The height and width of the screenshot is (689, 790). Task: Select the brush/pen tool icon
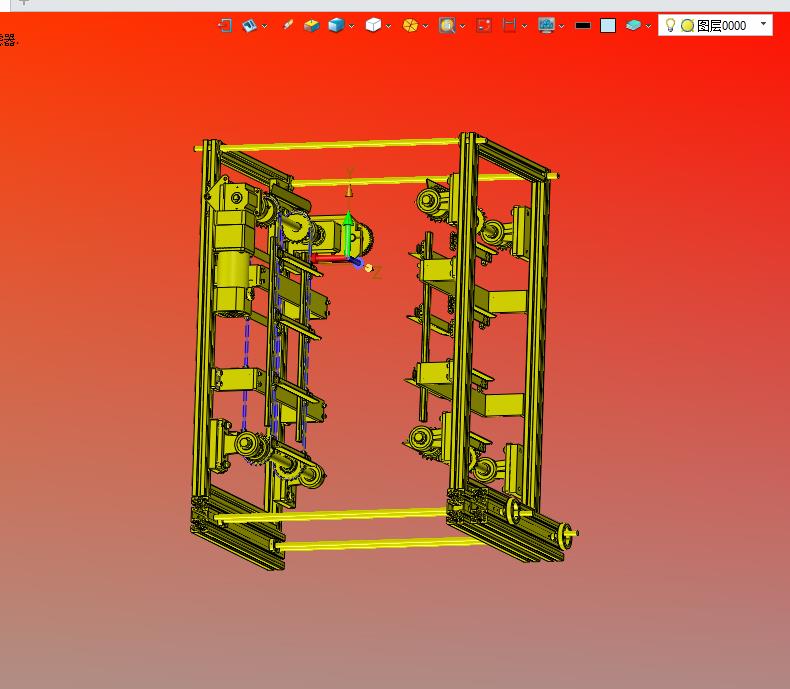[x=288, y=25]
